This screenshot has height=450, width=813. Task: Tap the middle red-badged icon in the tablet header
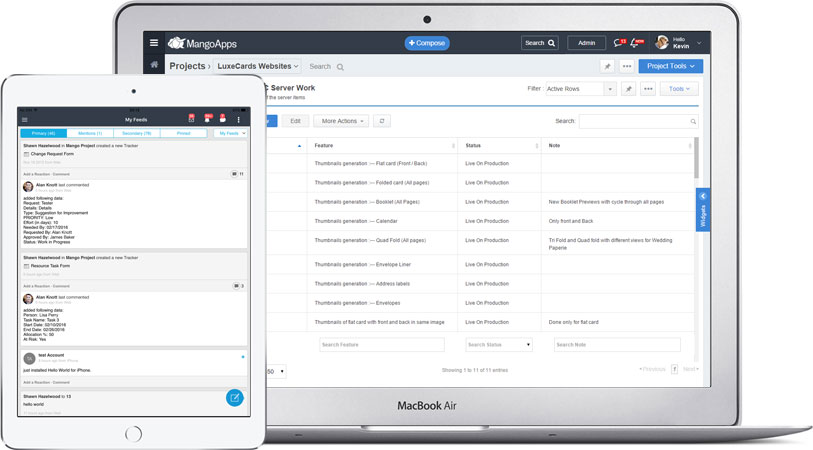click(x=208, y=118)
